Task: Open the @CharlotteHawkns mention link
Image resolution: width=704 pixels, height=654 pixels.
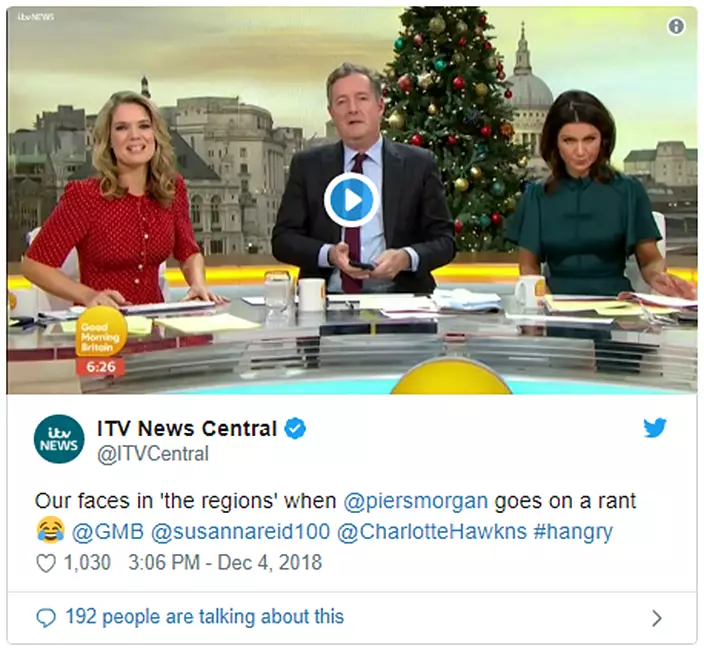Action: 431,531
